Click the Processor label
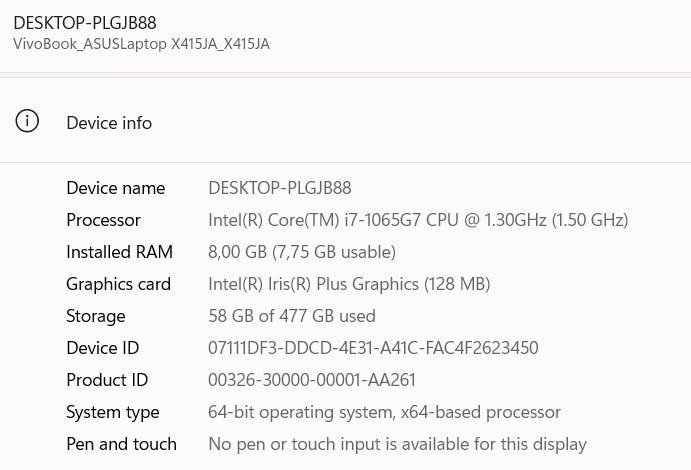 coord(104,220)
